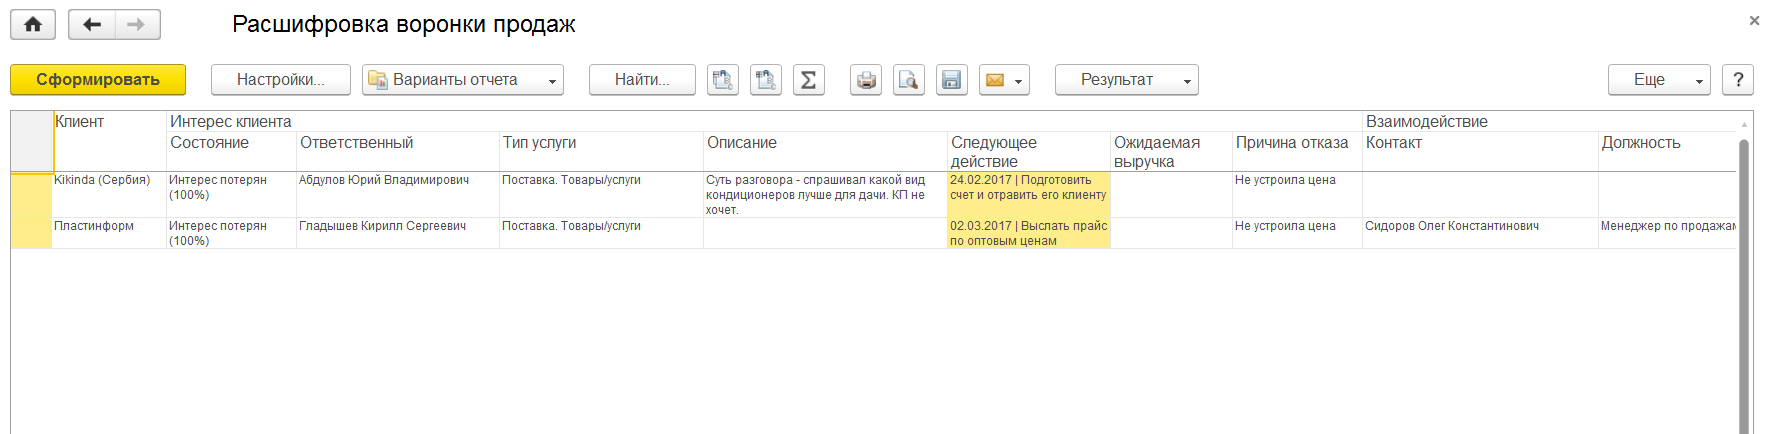Open Настройки... settings
Image resolution: width=1766 pixels, height=434 pixels.
[x=281, y=80]
